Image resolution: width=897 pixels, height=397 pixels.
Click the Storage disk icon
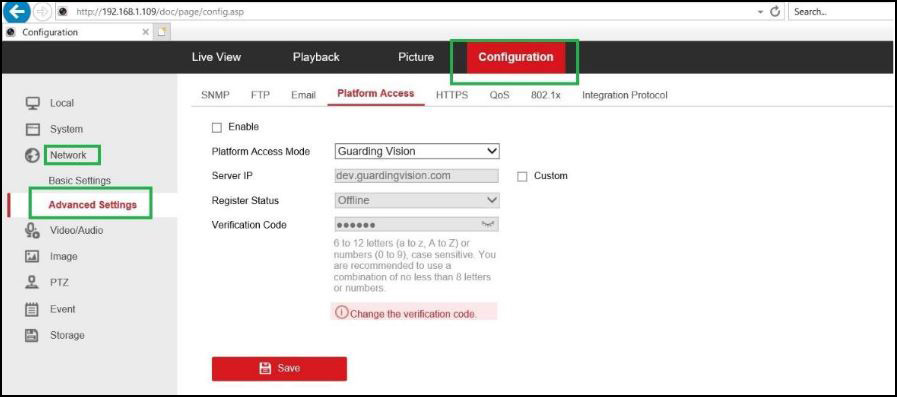point(32,335)
